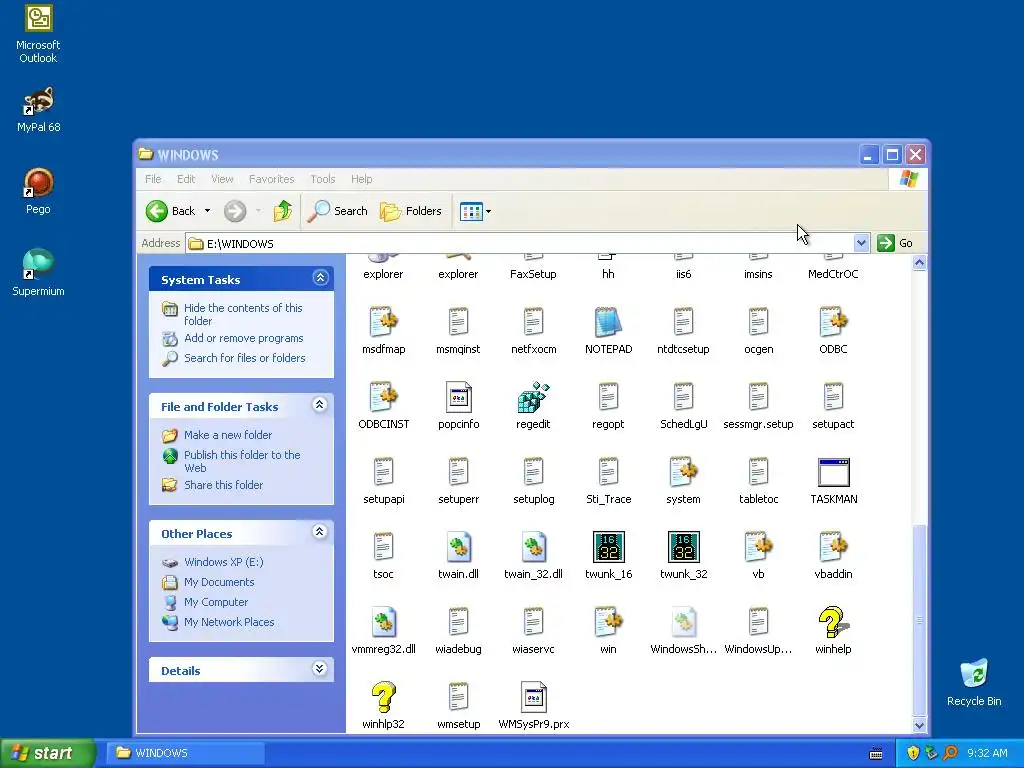Expand the Address bar dropdown list

[x=861, y=243]
